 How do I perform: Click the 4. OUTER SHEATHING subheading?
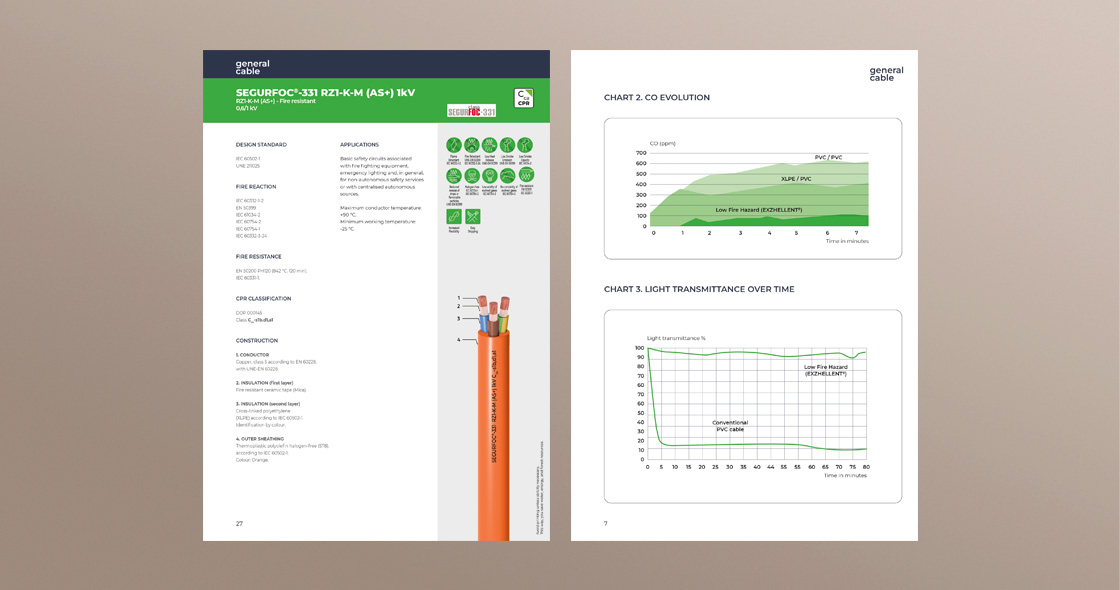(260, 439)
